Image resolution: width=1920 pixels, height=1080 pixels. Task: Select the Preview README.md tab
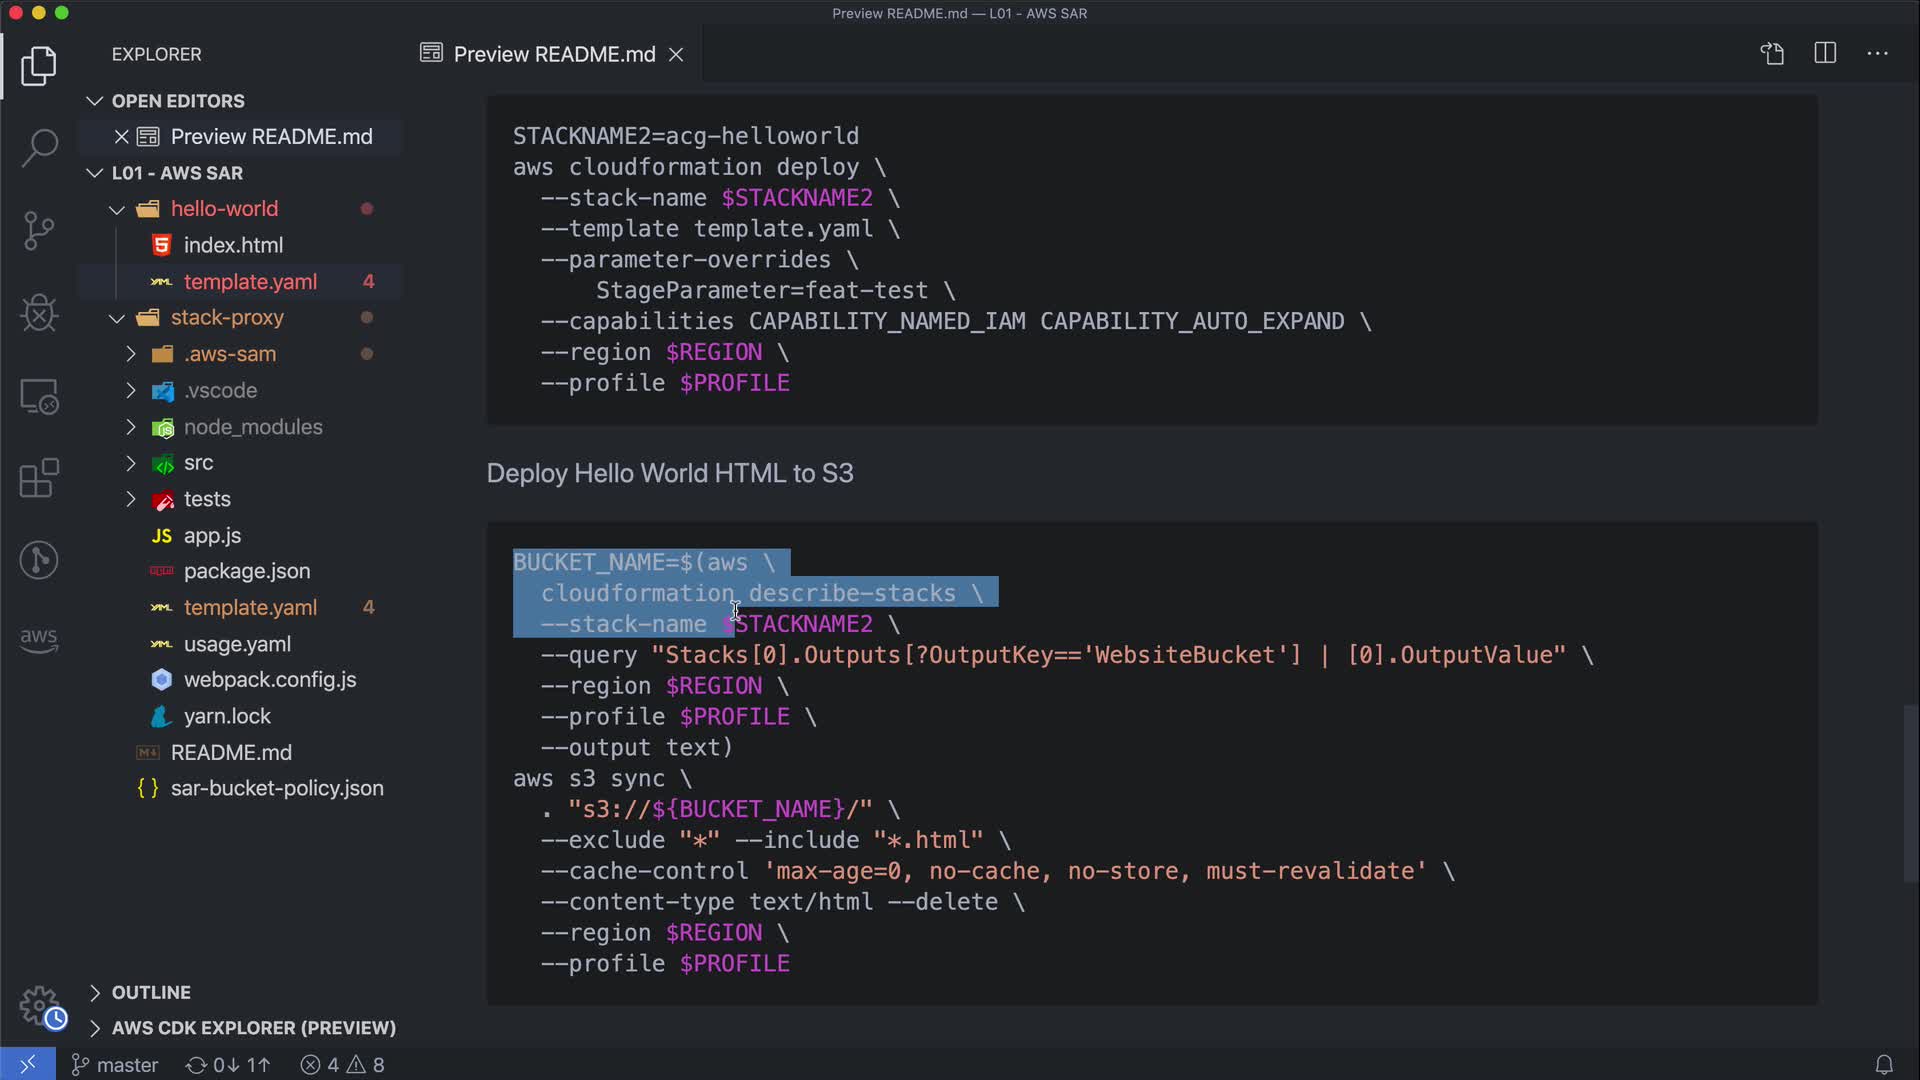553,54
